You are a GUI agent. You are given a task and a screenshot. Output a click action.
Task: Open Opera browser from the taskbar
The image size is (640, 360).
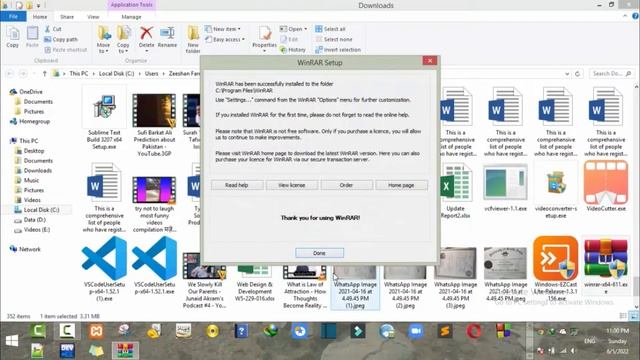click(x=473, y=331)
